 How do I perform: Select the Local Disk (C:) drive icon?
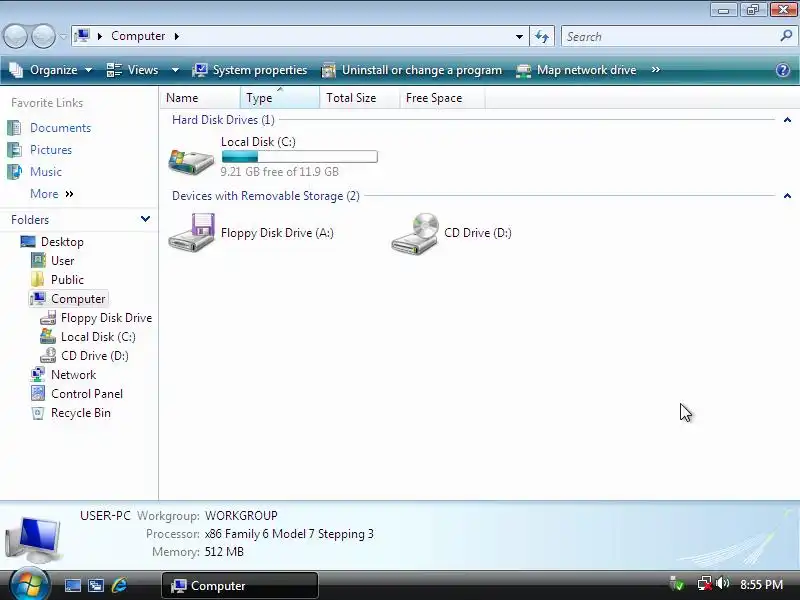pos(191,161)
